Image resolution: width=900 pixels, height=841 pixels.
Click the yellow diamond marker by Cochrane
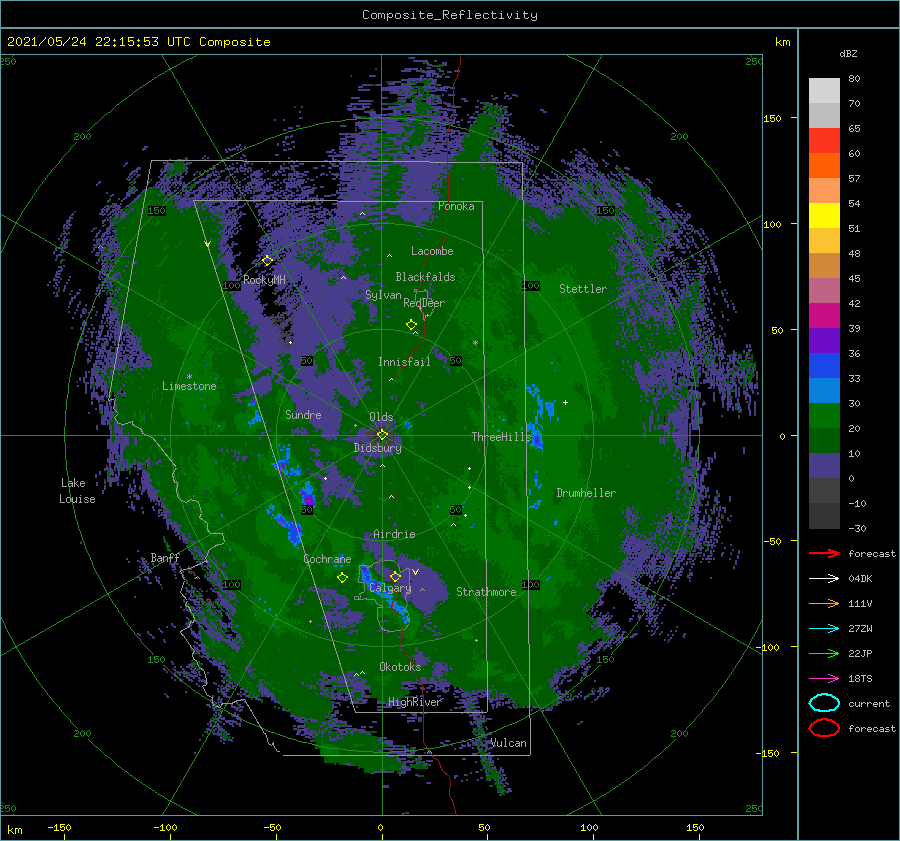[342, 578]
